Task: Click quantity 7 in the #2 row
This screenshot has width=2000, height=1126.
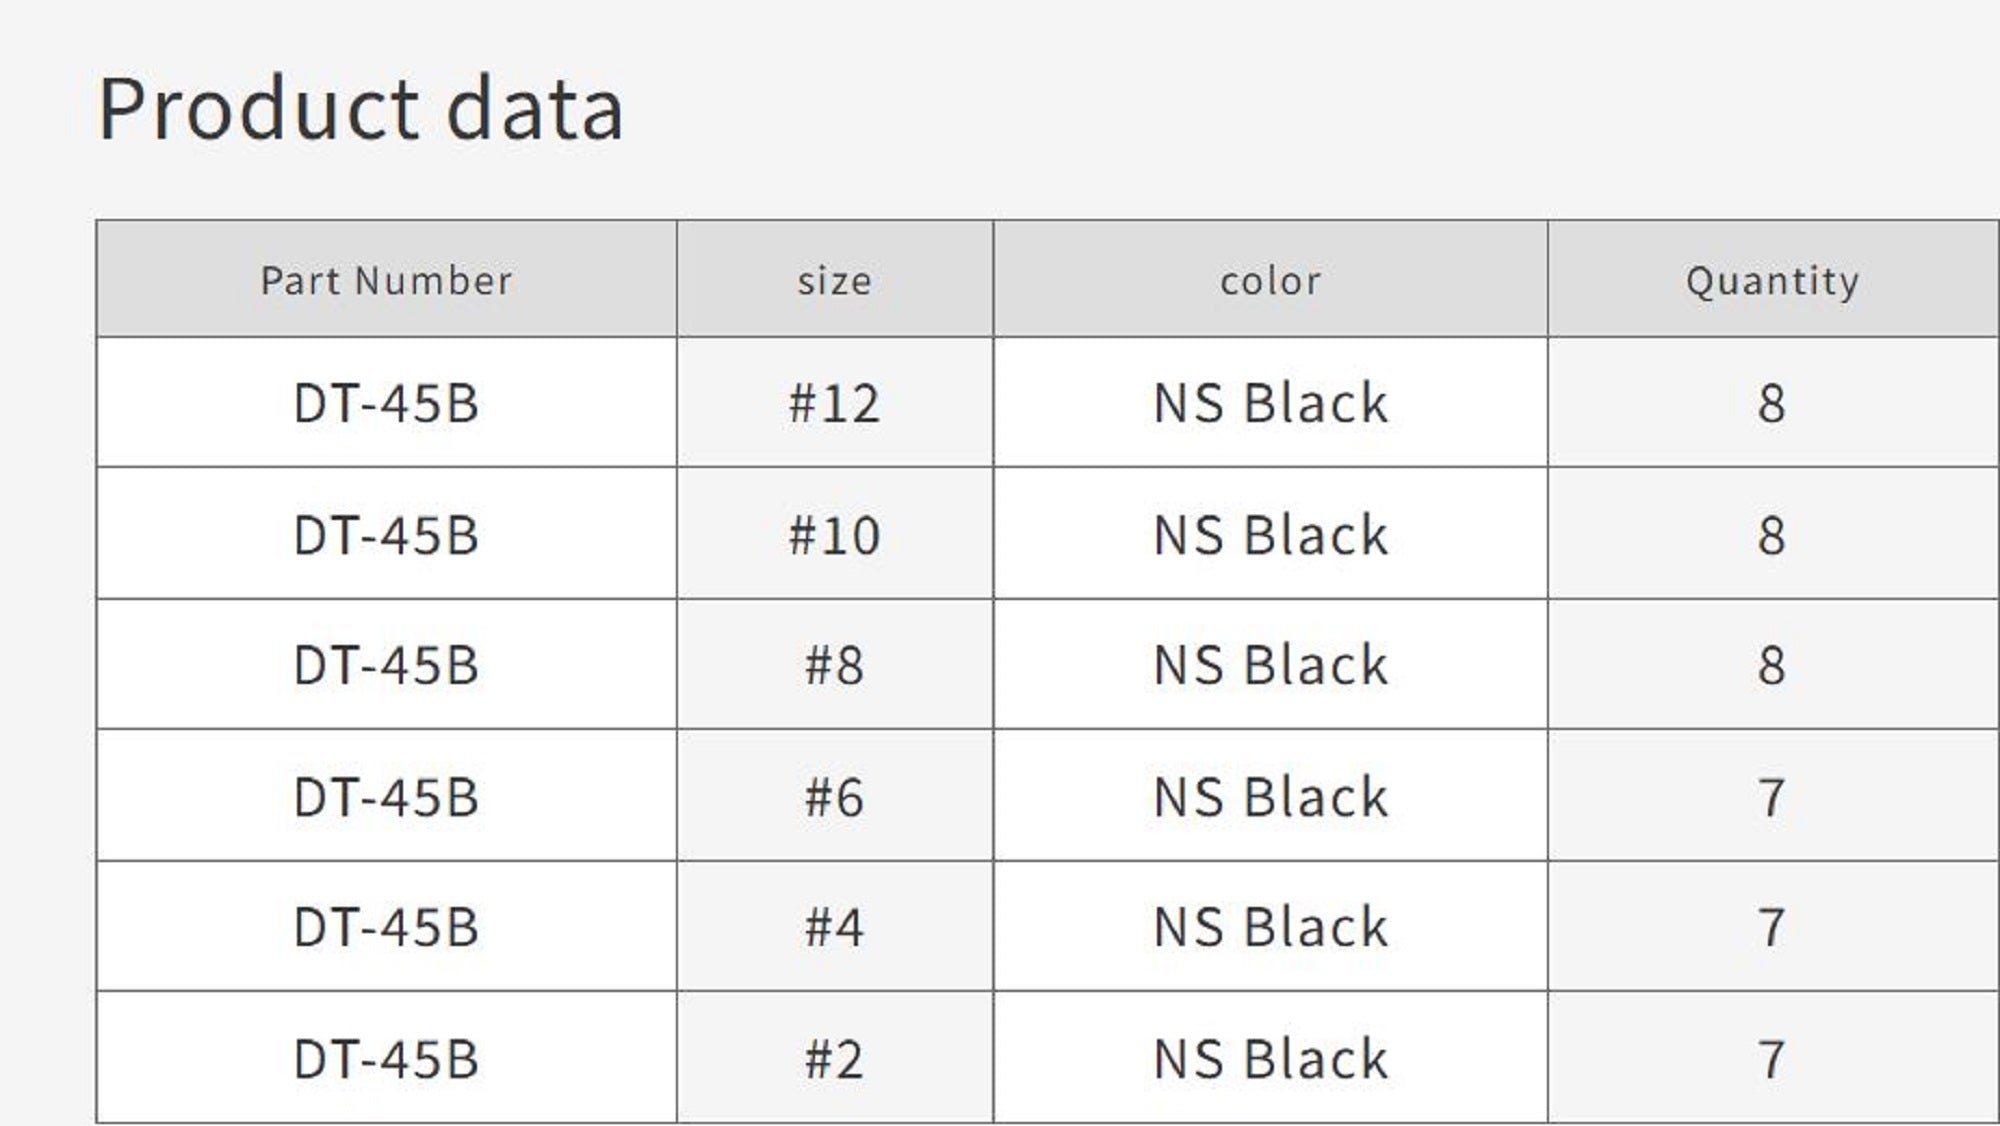Action: pyautogui.click(x=1772, y=1059)
